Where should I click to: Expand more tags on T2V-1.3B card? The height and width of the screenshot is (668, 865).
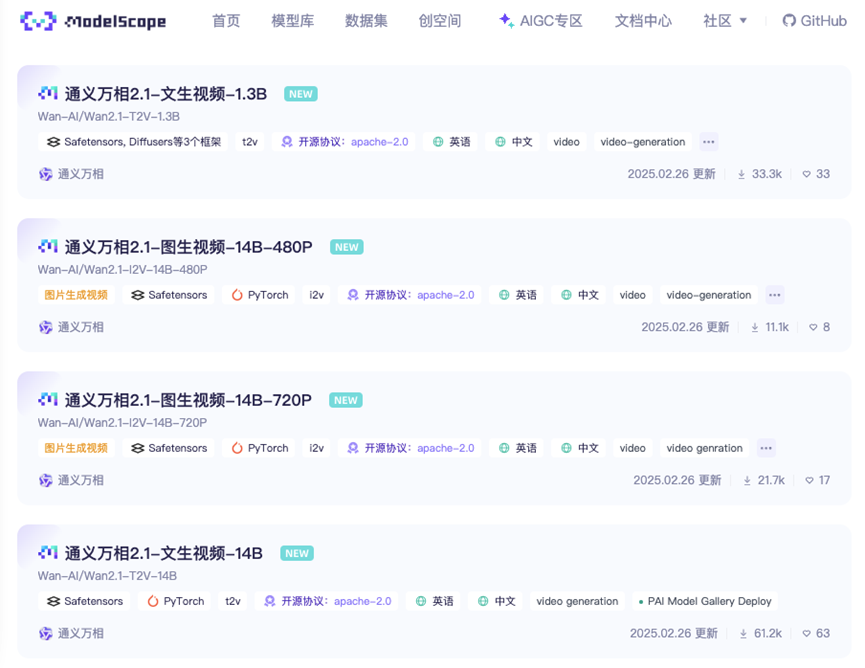[708, 142]
